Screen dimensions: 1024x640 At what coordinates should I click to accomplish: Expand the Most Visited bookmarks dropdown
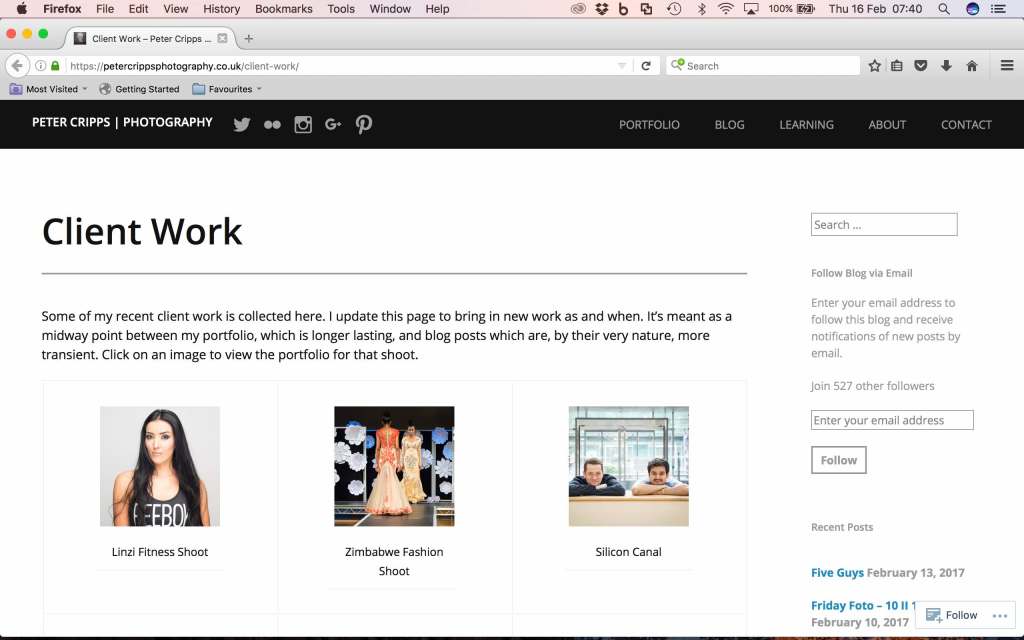48,88
